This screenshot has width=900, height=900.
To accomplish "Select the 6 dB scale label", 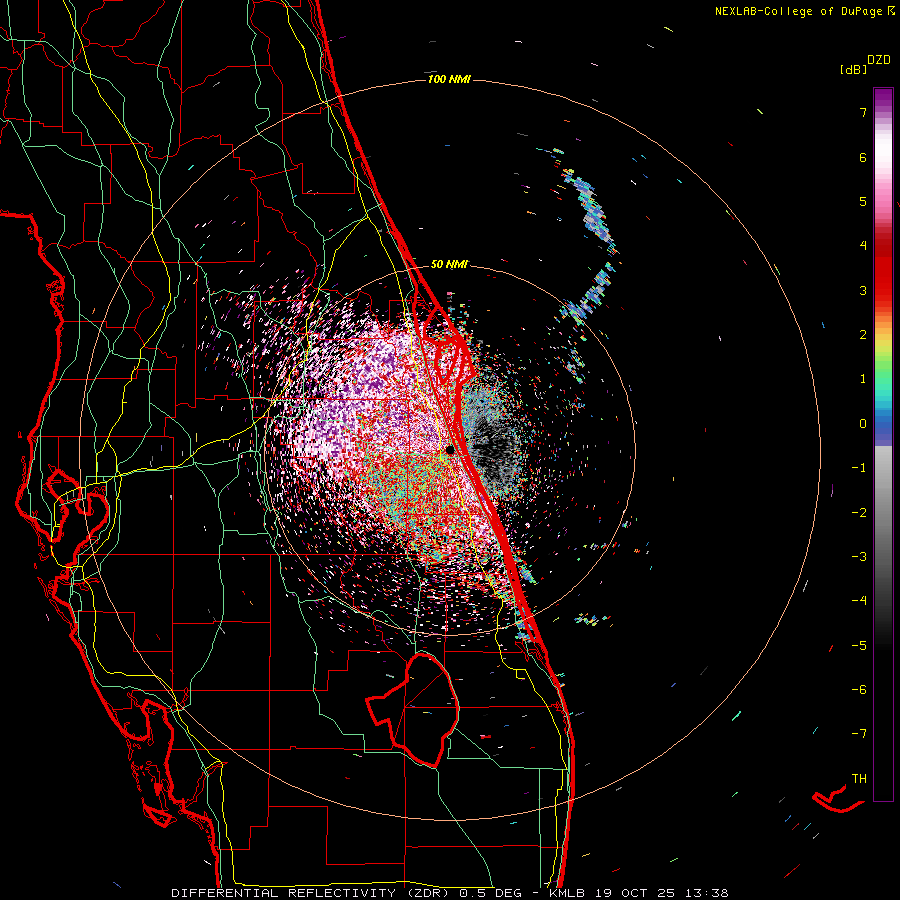I will click(863, 157).
